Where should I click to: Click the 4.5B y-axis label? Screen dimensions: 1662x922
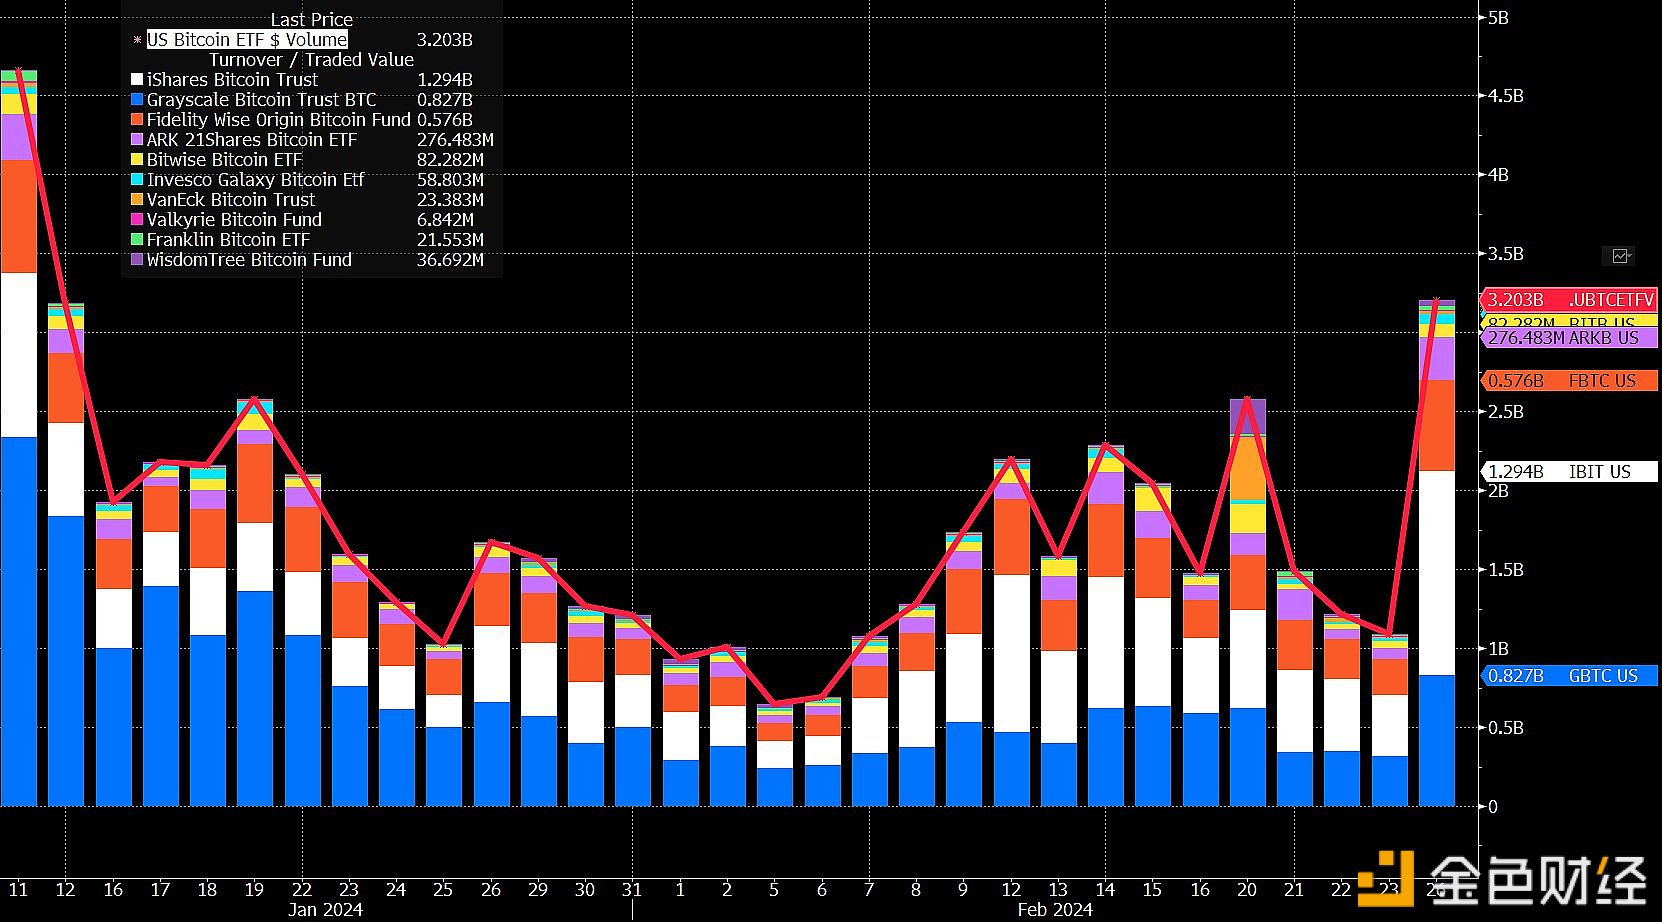pos(1506,96)
